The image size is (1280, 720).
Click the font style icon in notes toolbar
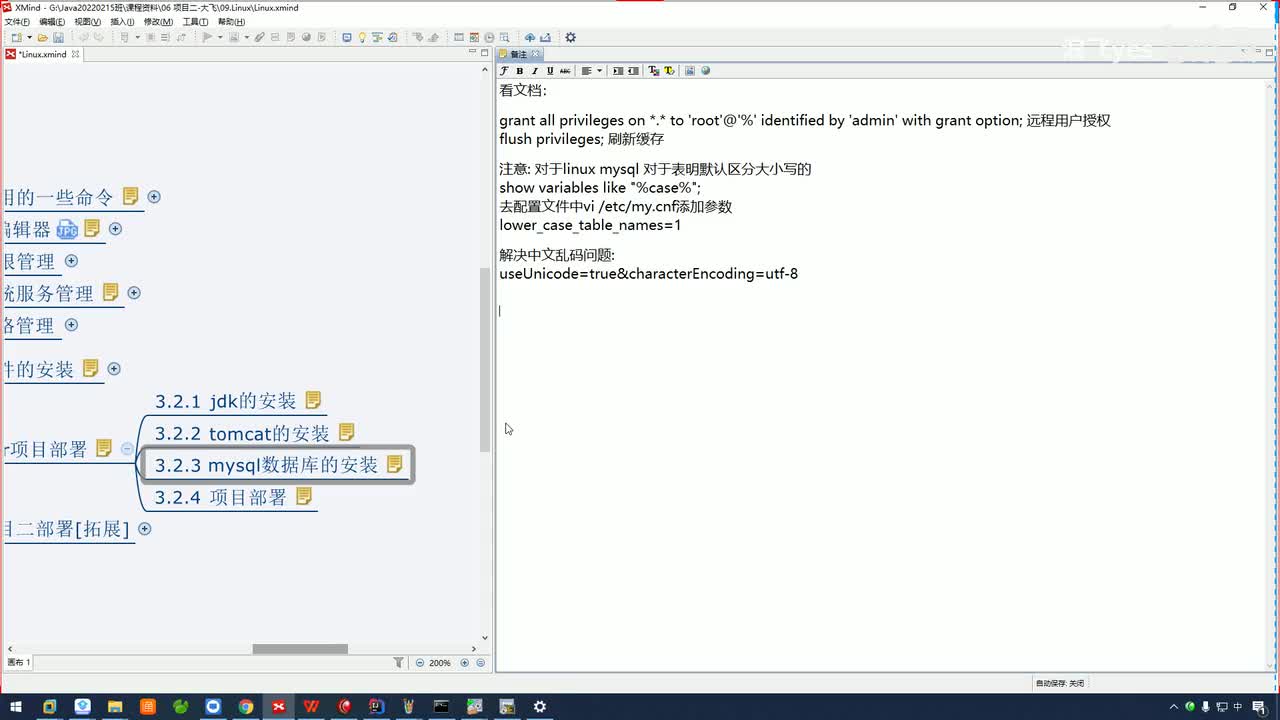click(x=504, y=71)
